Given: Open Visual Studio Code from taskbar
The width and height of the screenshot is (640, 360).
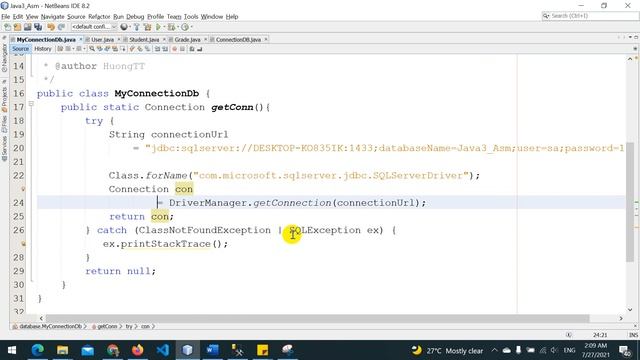Looking at the screenshot, I should click(x=162, y=350).
